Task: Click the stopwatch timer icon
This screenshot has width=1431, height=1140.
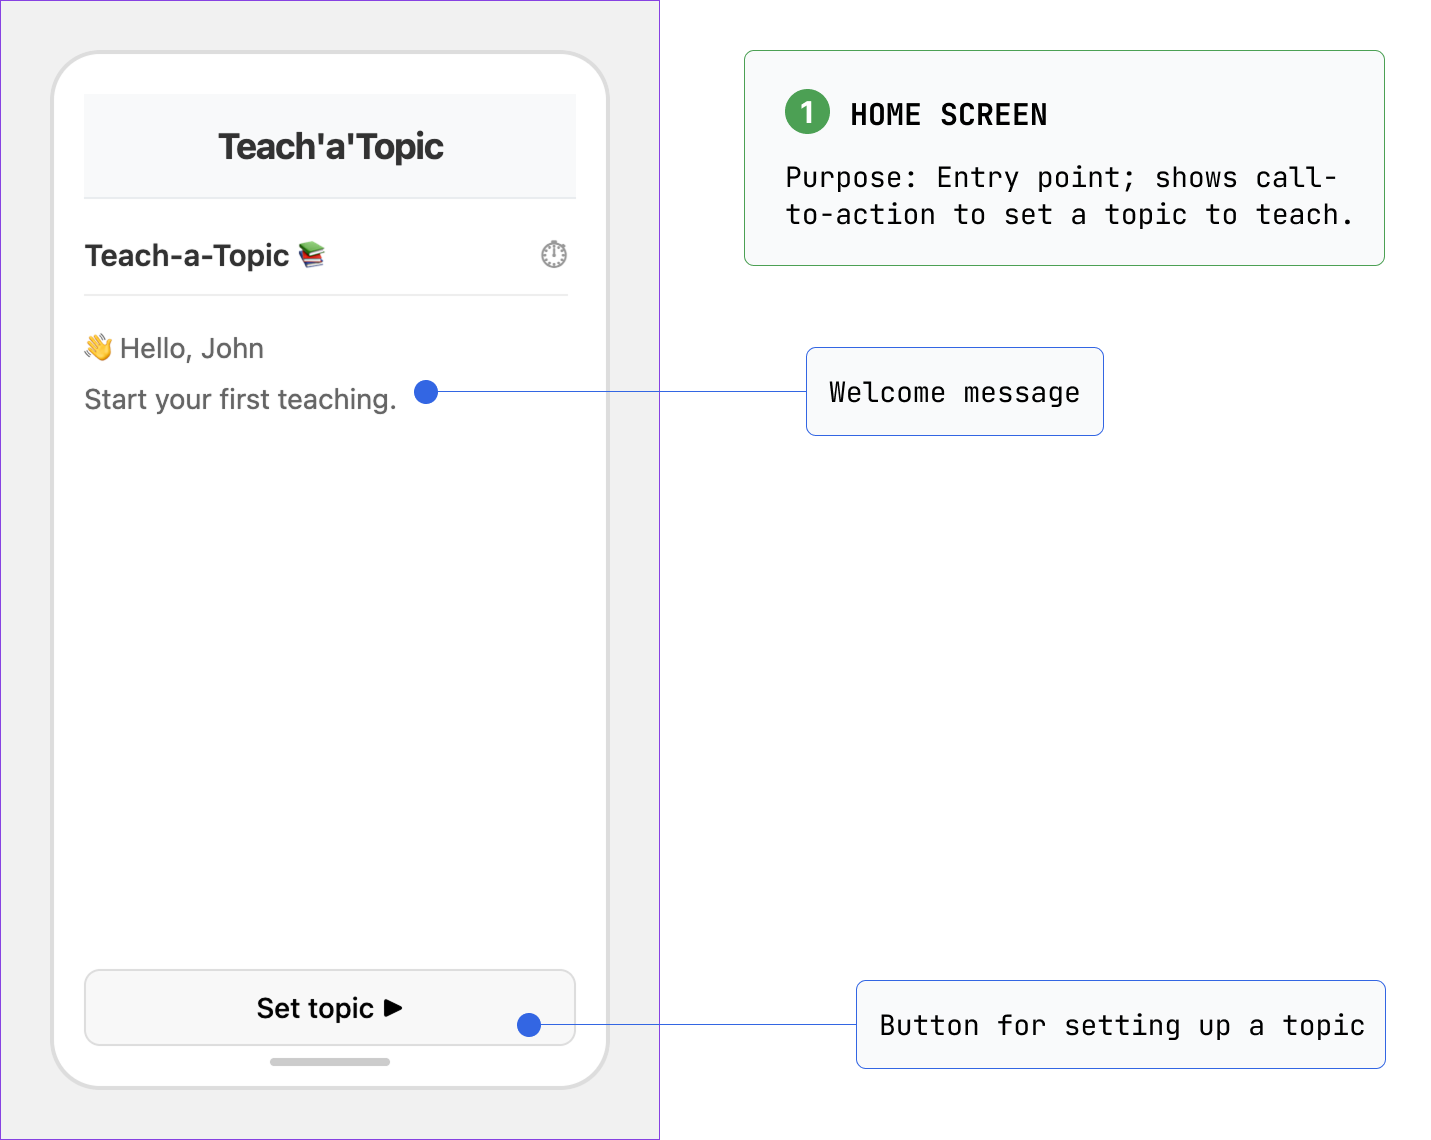Action: 554,255
